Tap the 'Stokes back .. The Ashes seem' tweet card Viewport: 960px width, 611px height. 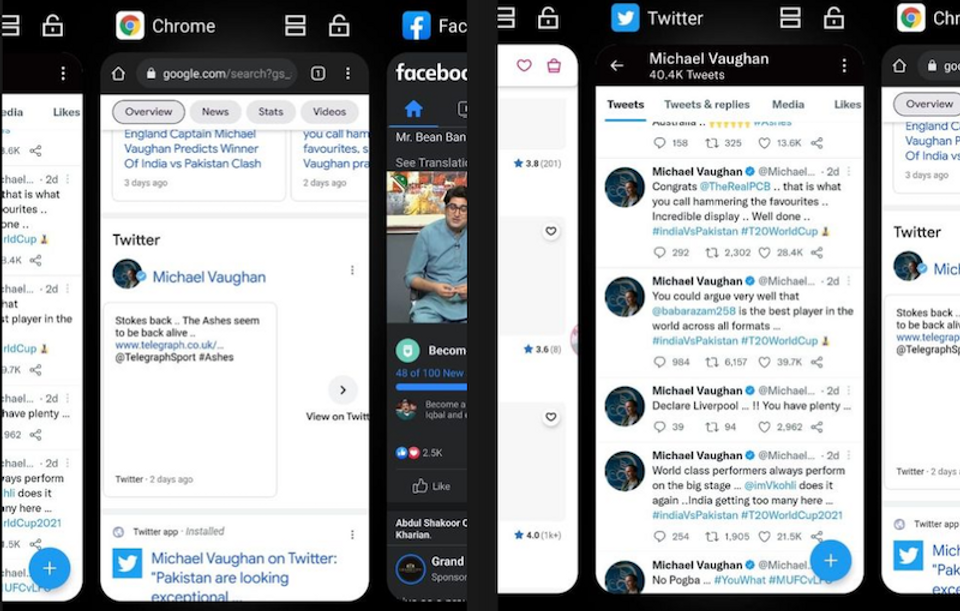click(190, 399)
